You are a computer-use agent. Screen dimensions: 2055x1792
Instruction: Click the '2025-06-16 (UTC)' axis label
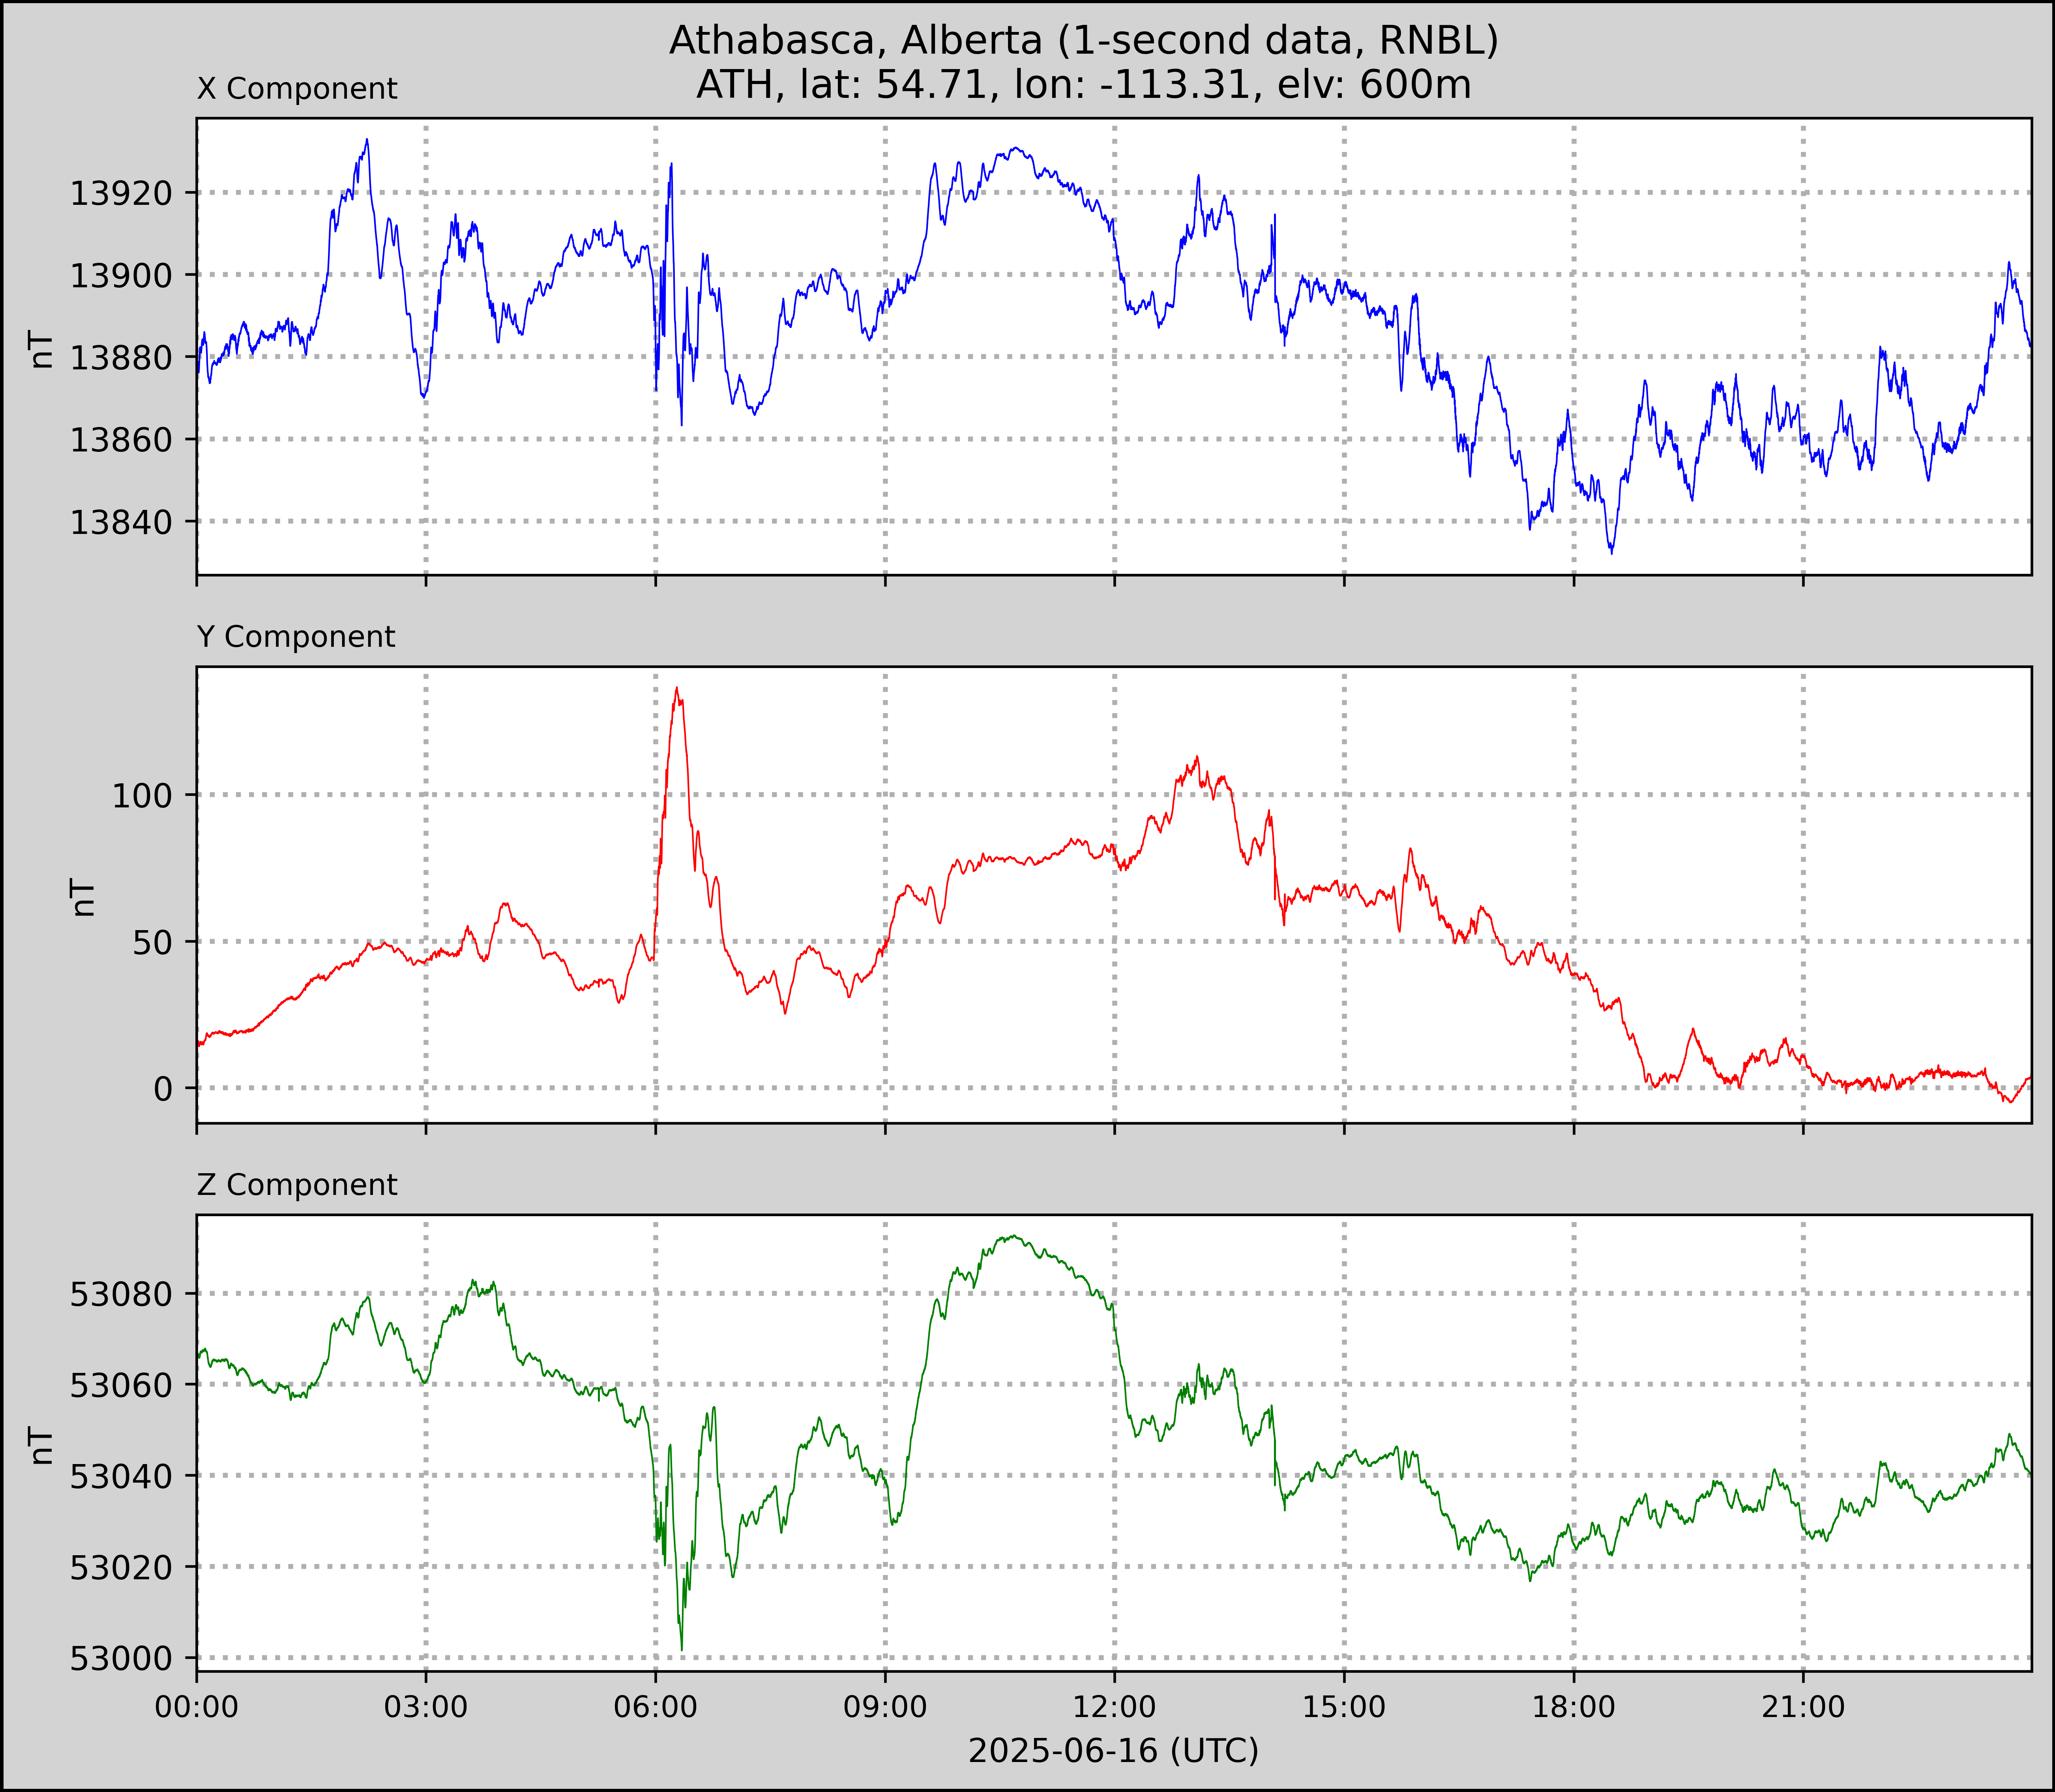click(1114, 1751)
